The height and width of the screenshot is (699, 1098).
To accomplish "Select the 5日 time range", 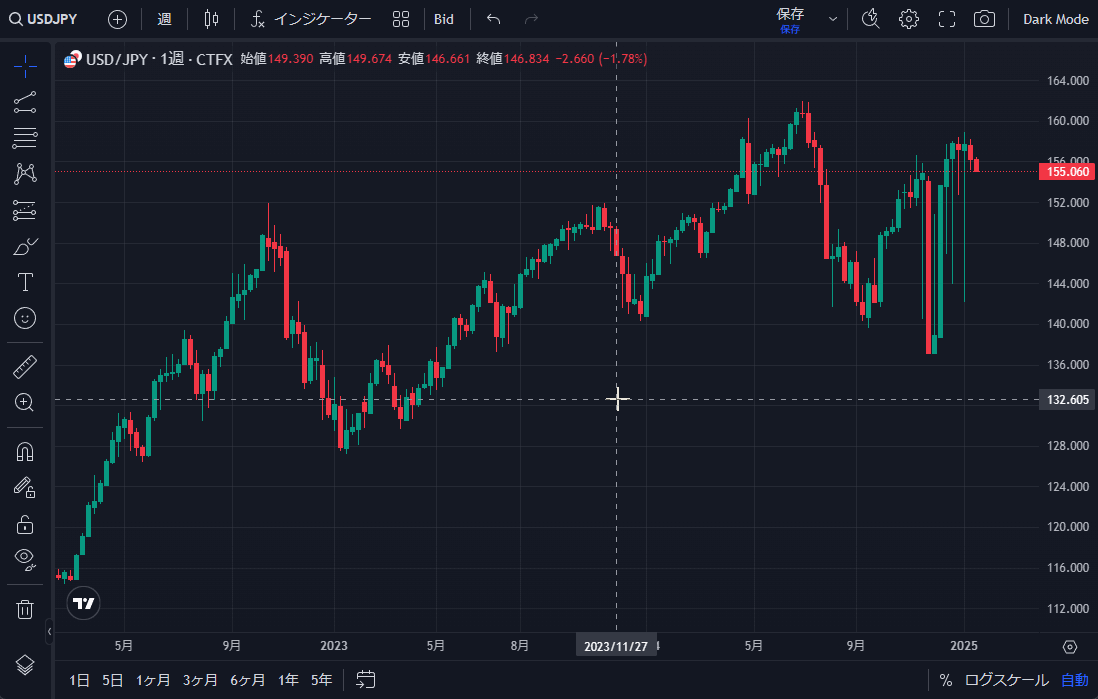I will point(113,680).
